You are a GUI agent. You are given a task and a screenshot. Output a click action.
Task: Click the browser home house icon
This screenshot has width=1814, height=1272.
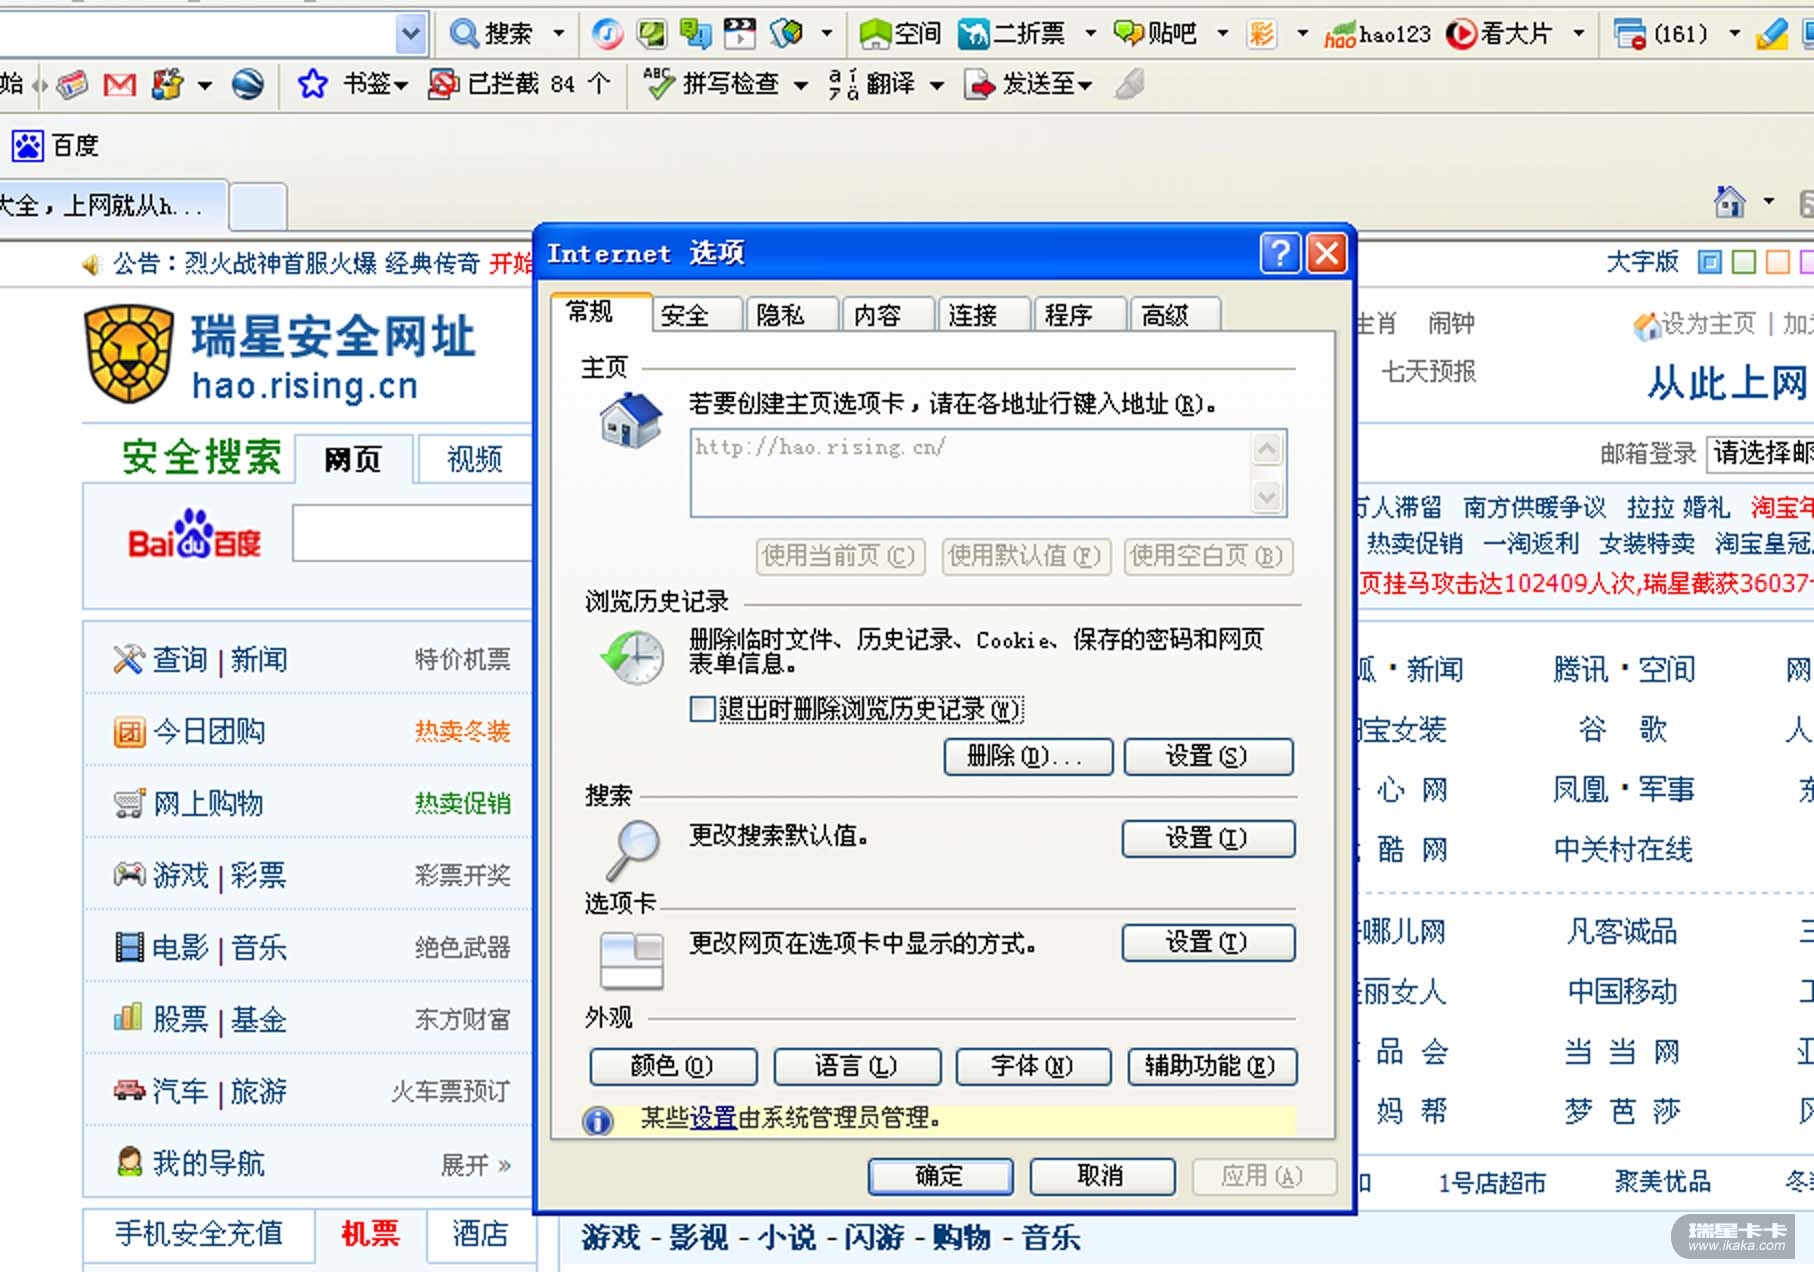point(1729,202)
